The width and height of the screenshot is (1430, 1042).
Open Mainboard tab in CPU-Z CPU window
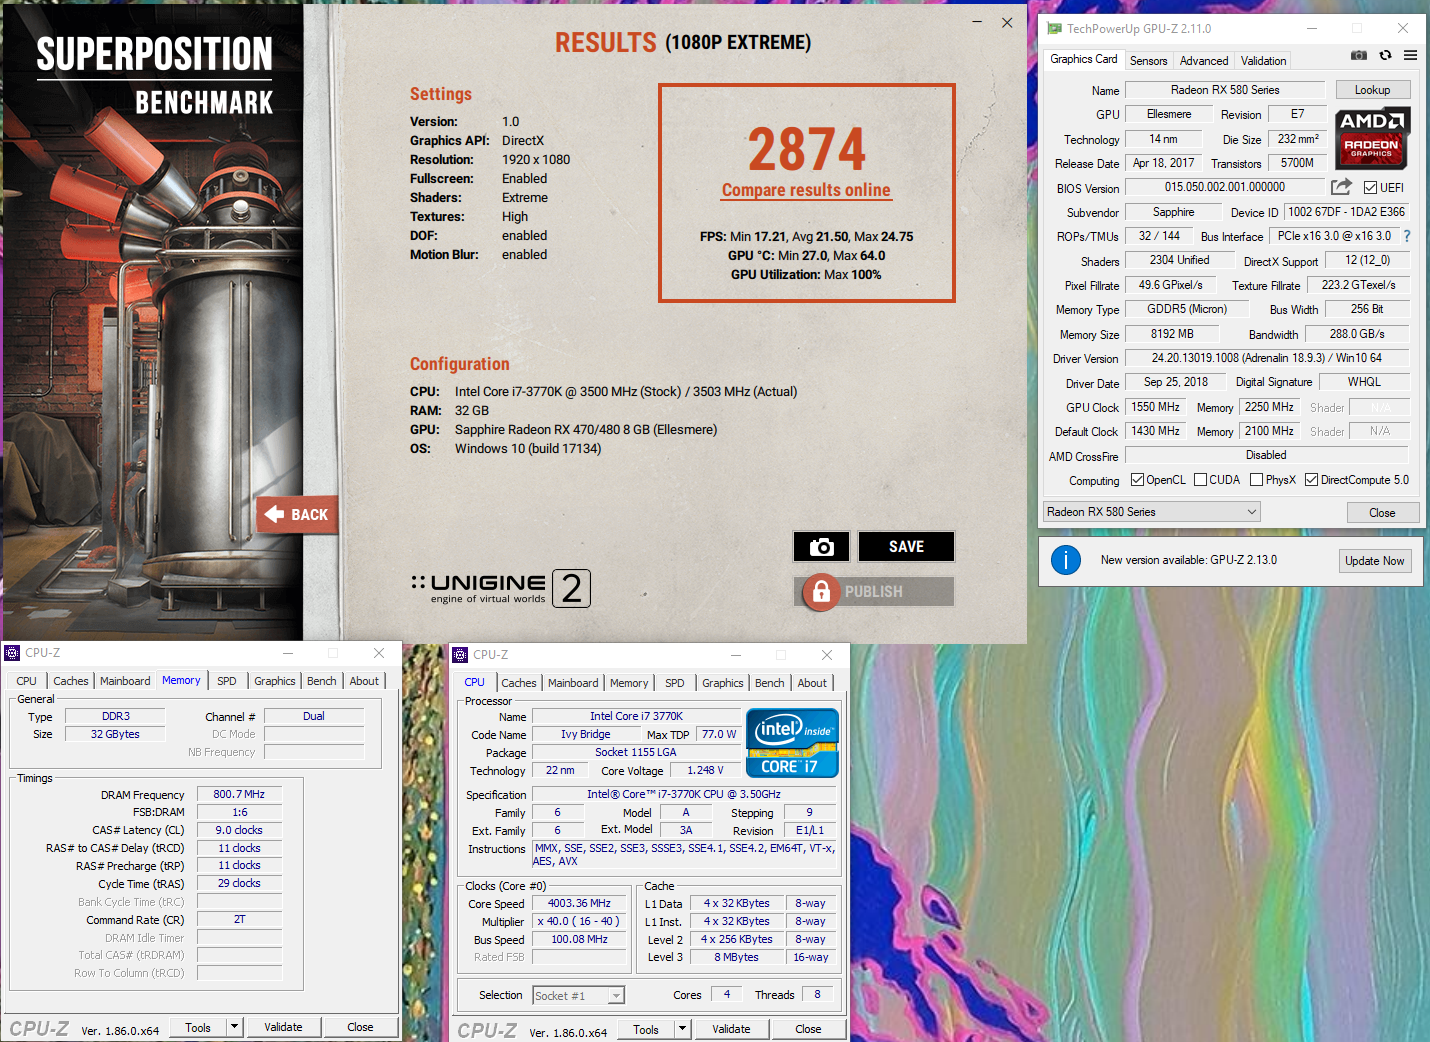(x=573, y=683)
